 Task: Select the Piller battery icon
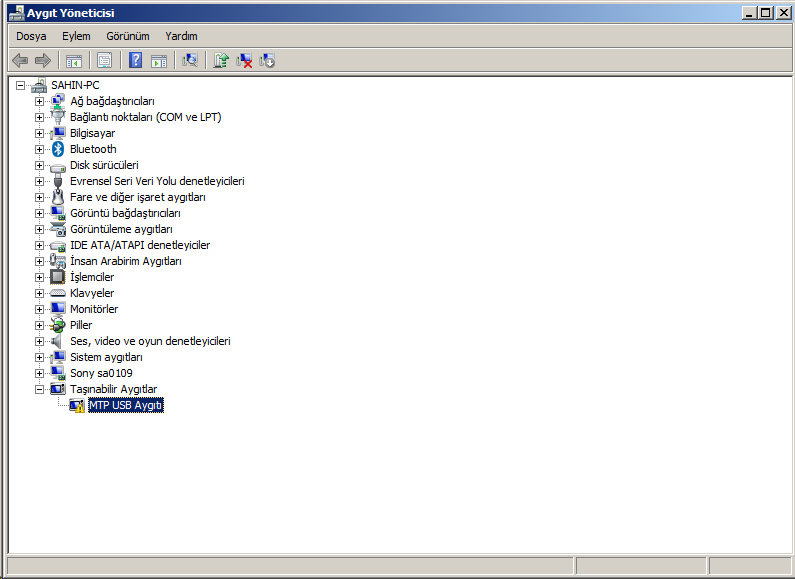point(58,325)
